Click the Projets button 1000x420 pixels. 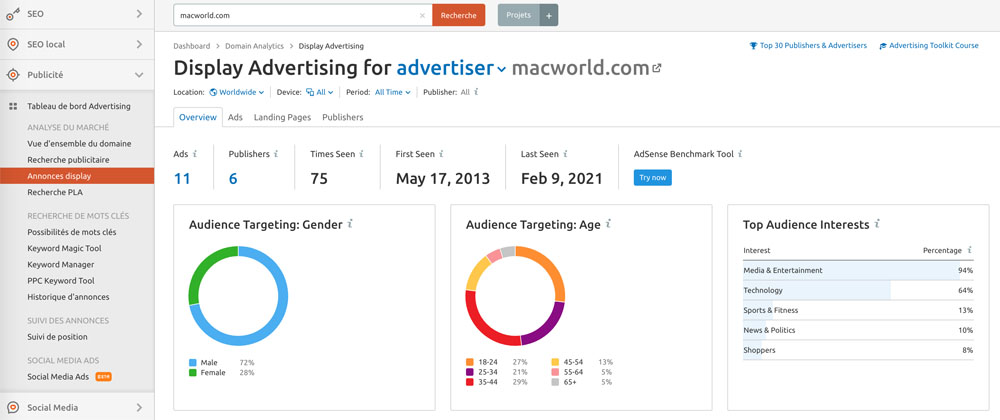click(x=518, y=15)
